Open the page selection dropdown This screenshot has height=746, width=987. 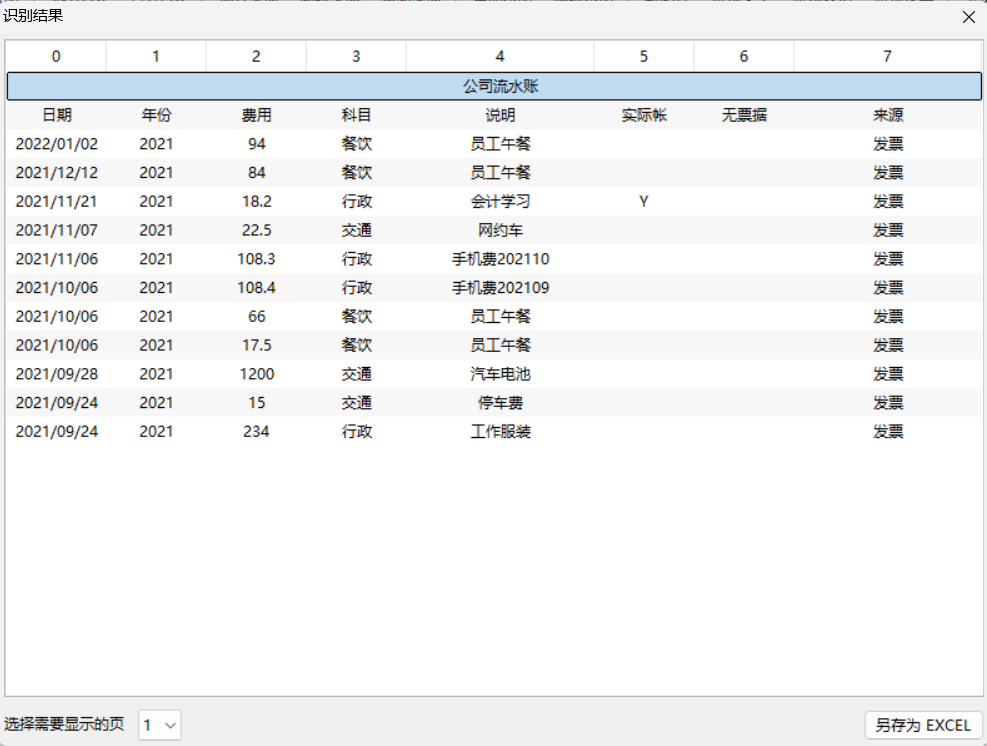point(160,725)
